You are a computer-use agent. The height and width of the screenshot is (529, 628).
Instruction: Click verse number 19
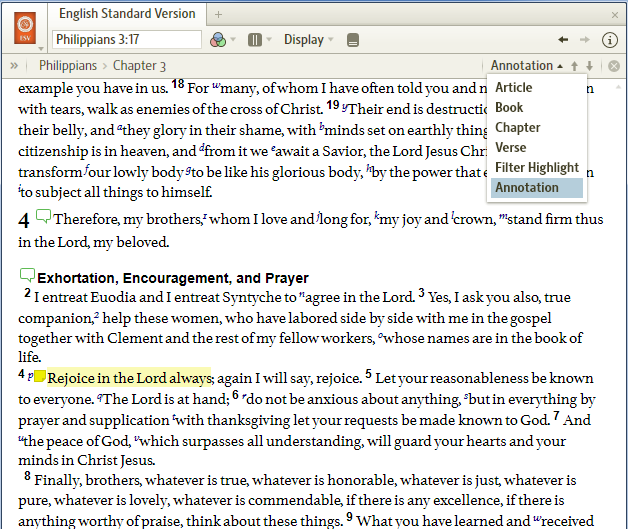pos(333,105)
